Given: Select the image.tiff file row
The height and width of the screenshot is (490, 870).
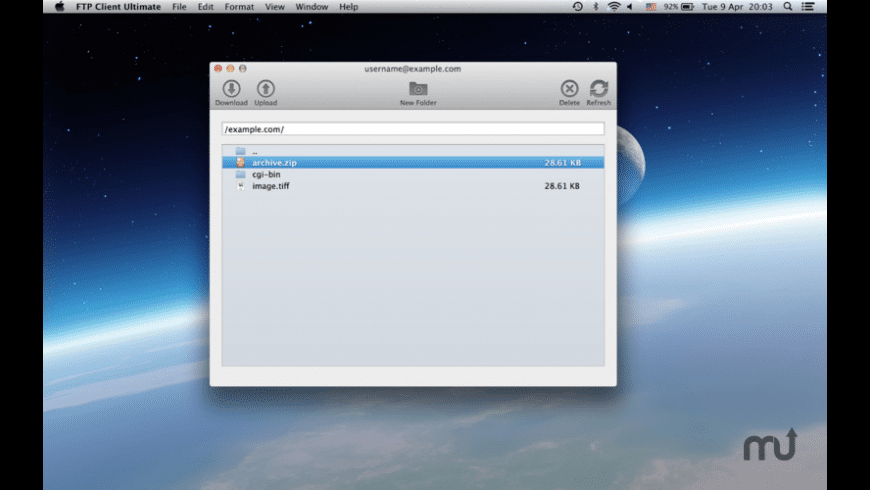Looking at the screenshot, I should click(x=413, y=186).
